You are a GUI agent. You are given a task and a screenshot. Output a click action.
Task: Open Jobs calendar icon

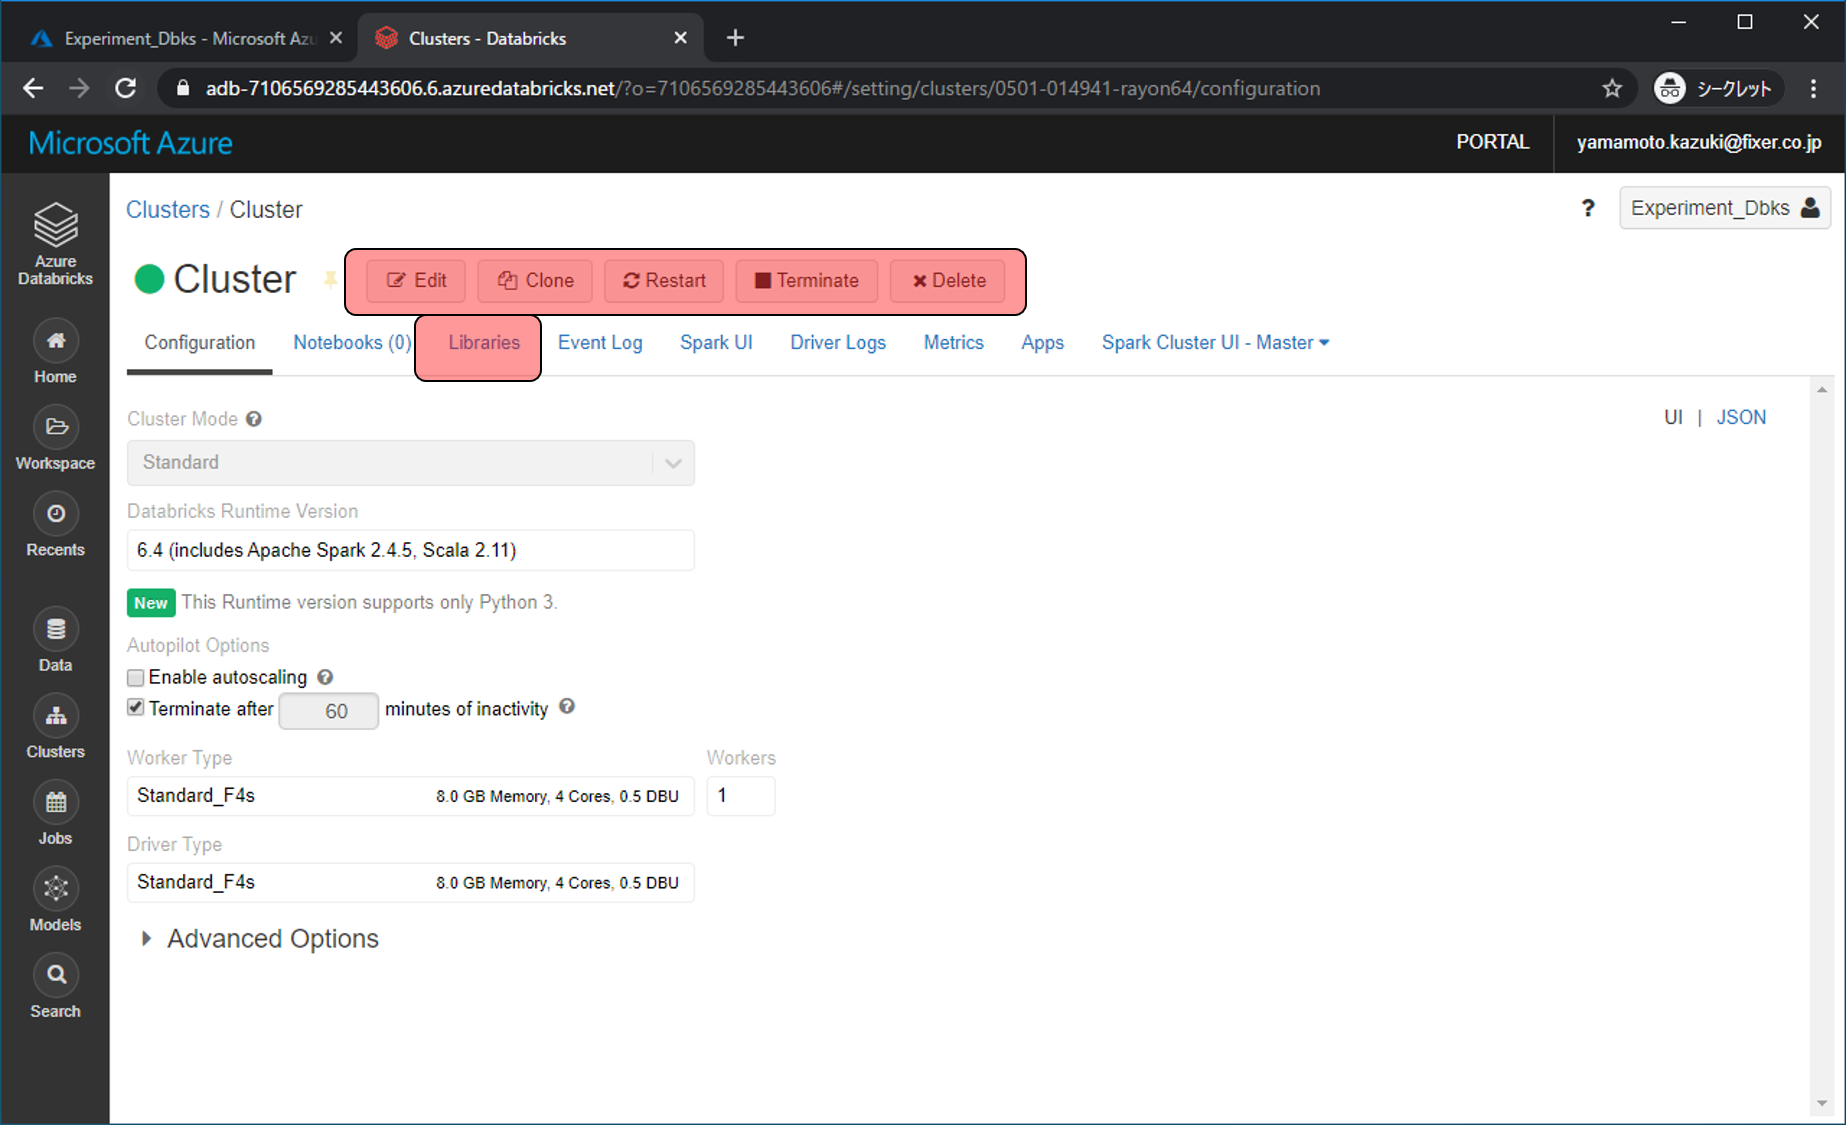pyautogui.click(x=56, y=802)
